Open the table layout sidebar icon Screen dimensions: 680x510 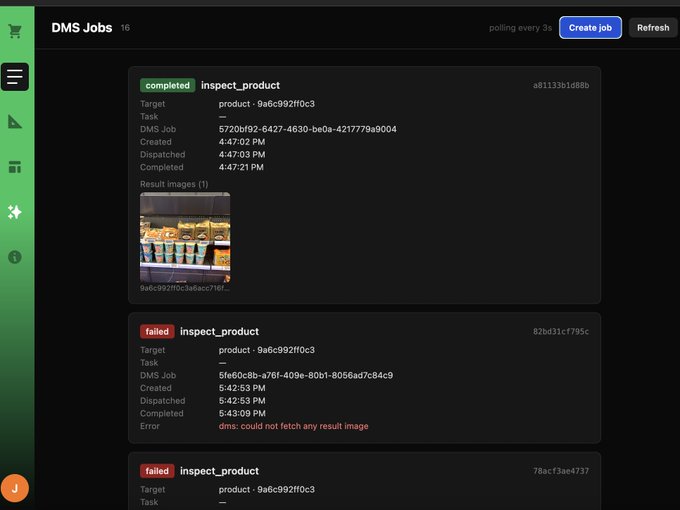pos(15,167)
